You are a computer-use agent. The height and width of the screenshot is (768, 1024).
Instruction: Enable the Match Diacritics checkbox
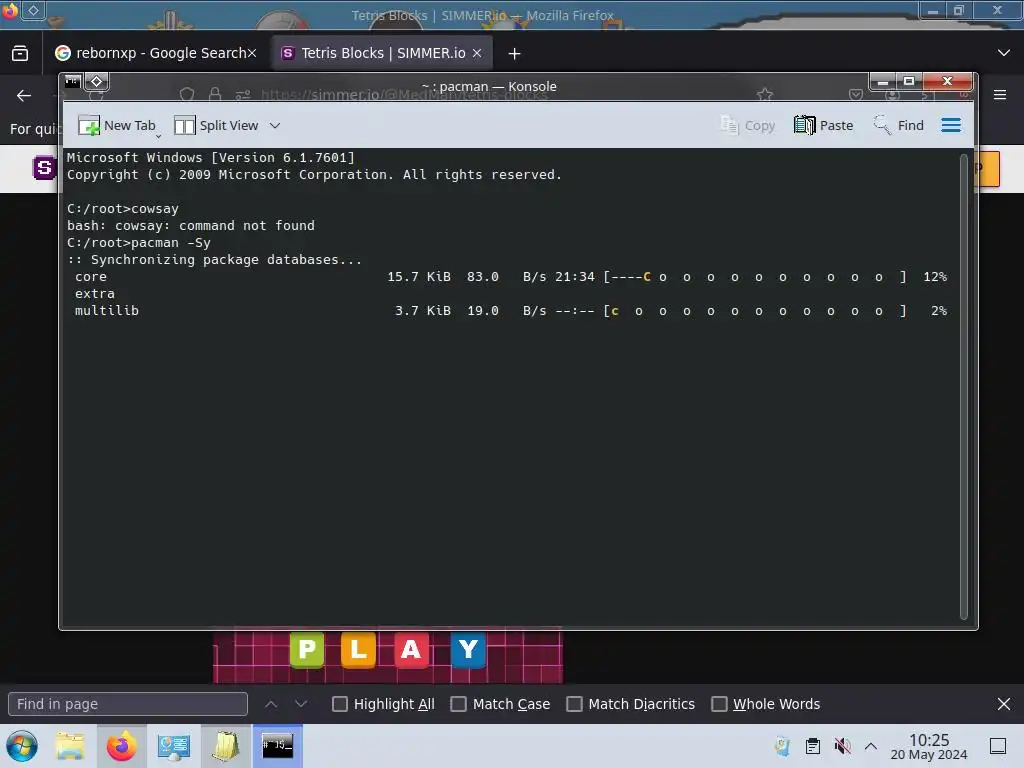574,704
